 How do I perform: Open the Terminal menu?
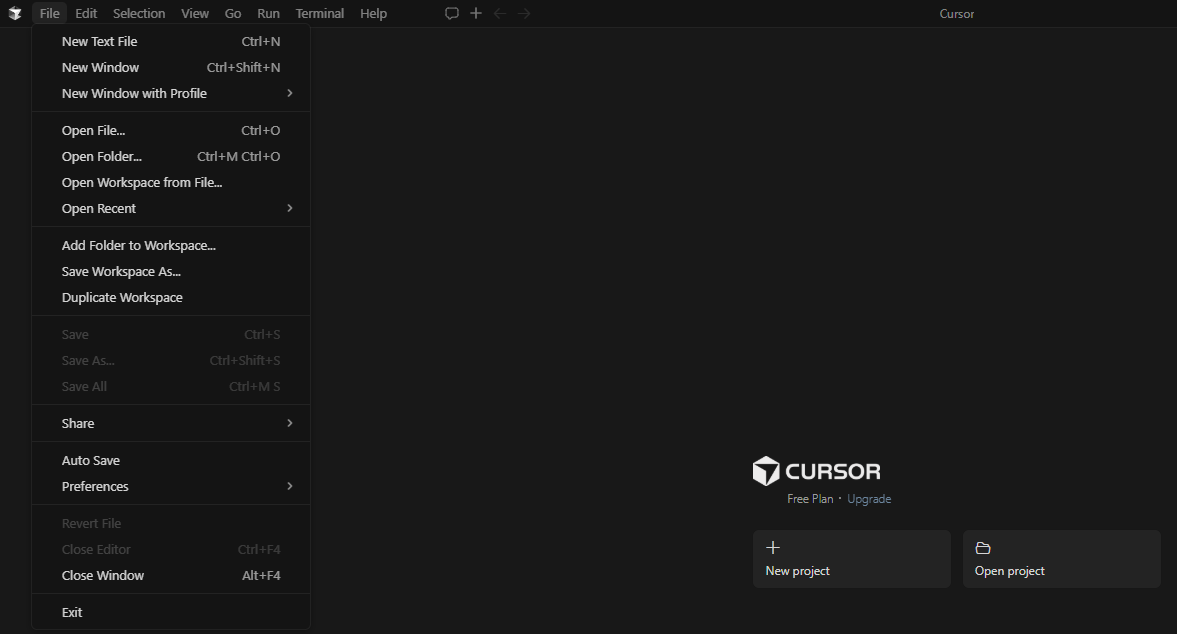(x=320, y=14)
